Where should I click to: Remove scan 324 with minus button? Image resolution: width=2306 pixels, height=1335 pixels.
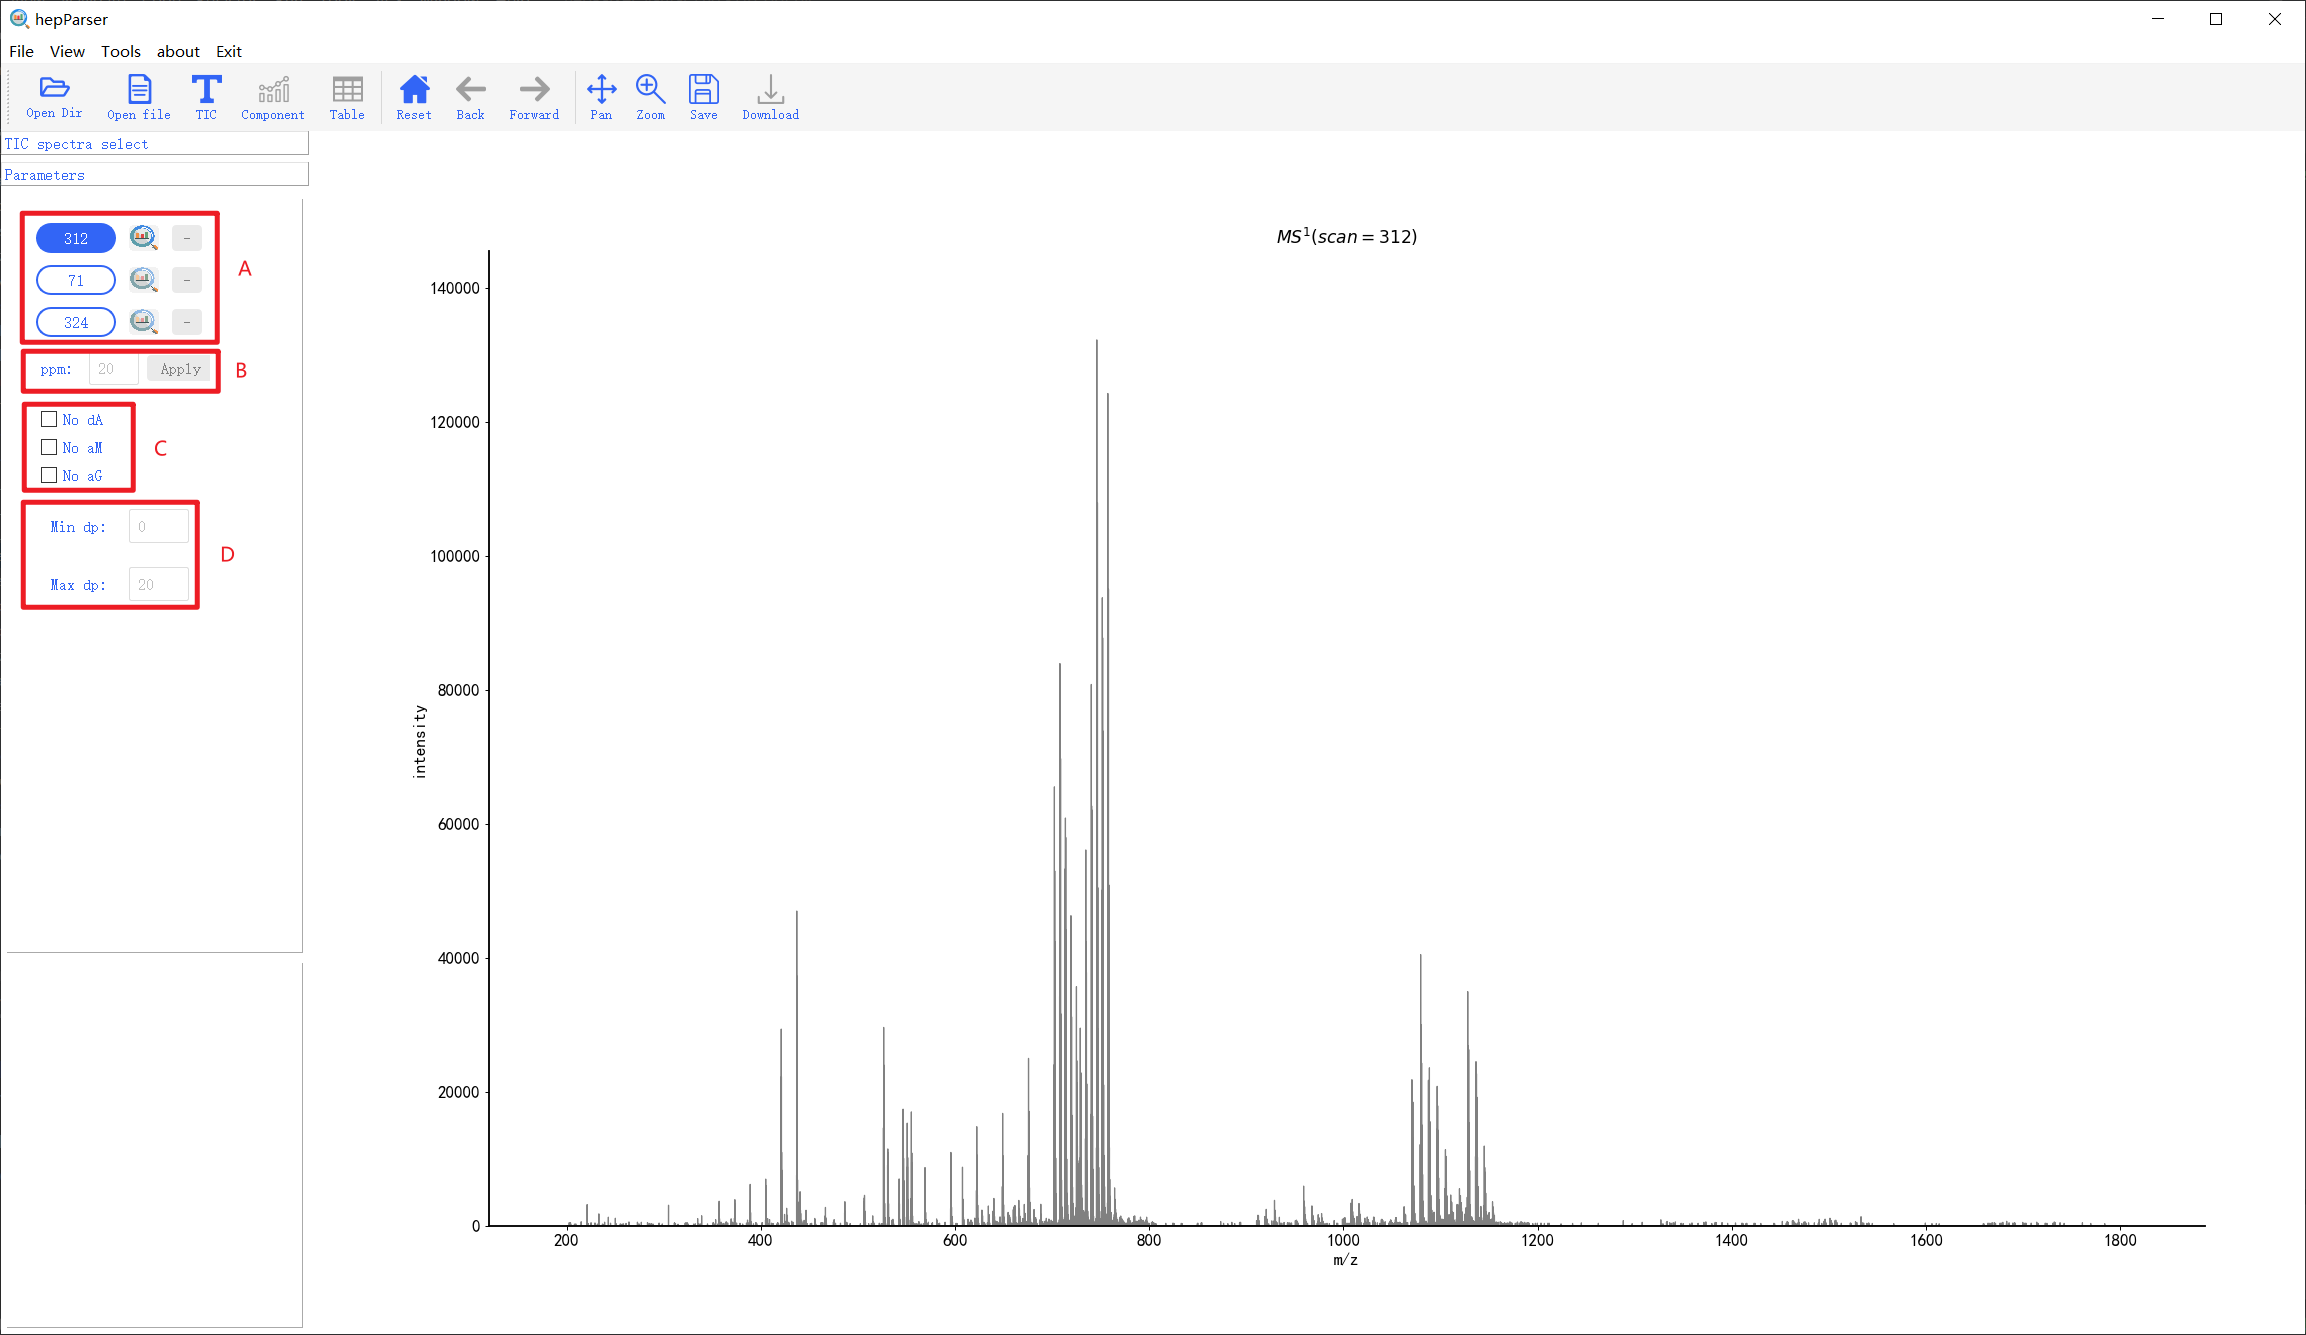187,322
